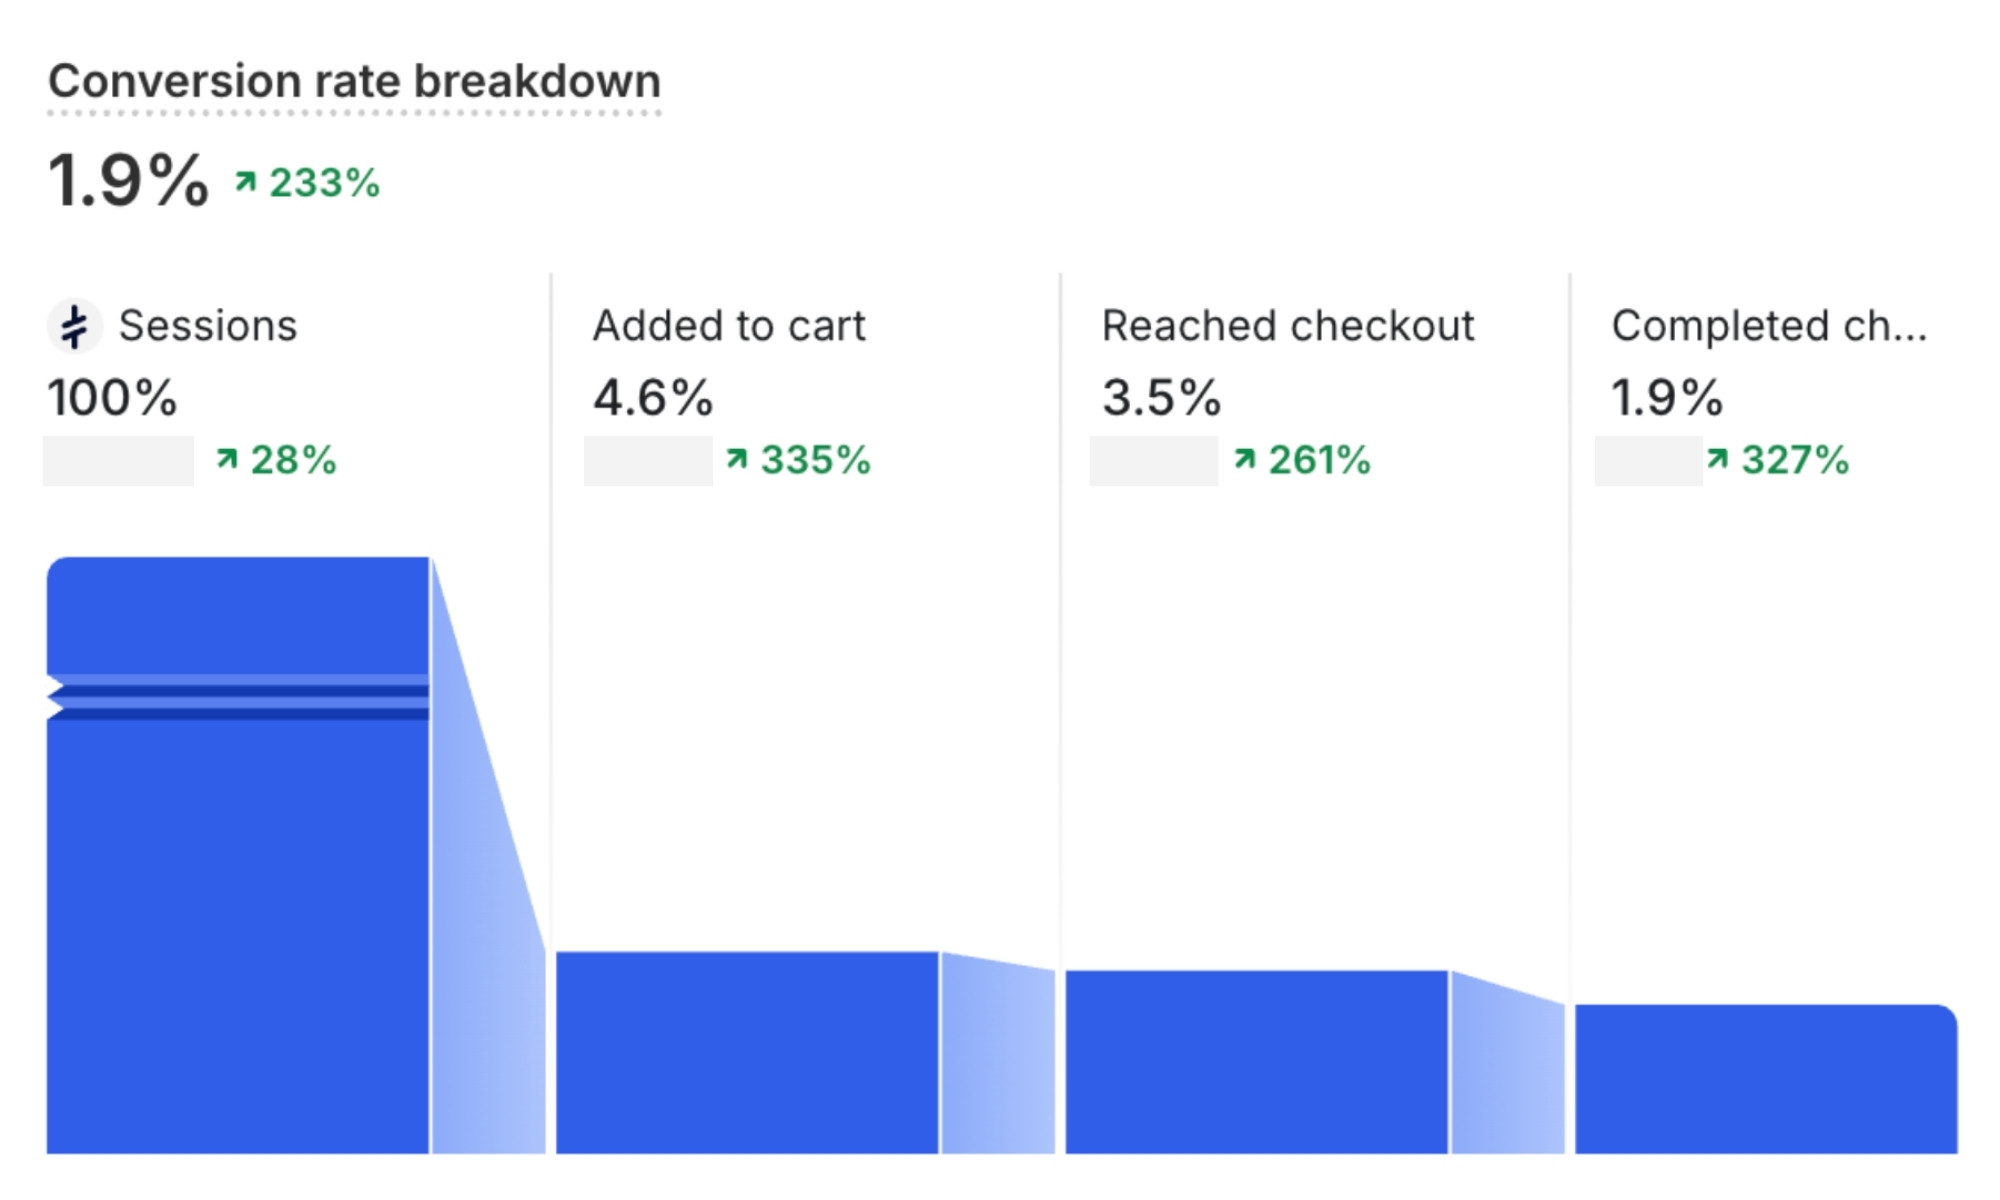
Task: Click the up arrow beside 28%
Action: point(227,459)
